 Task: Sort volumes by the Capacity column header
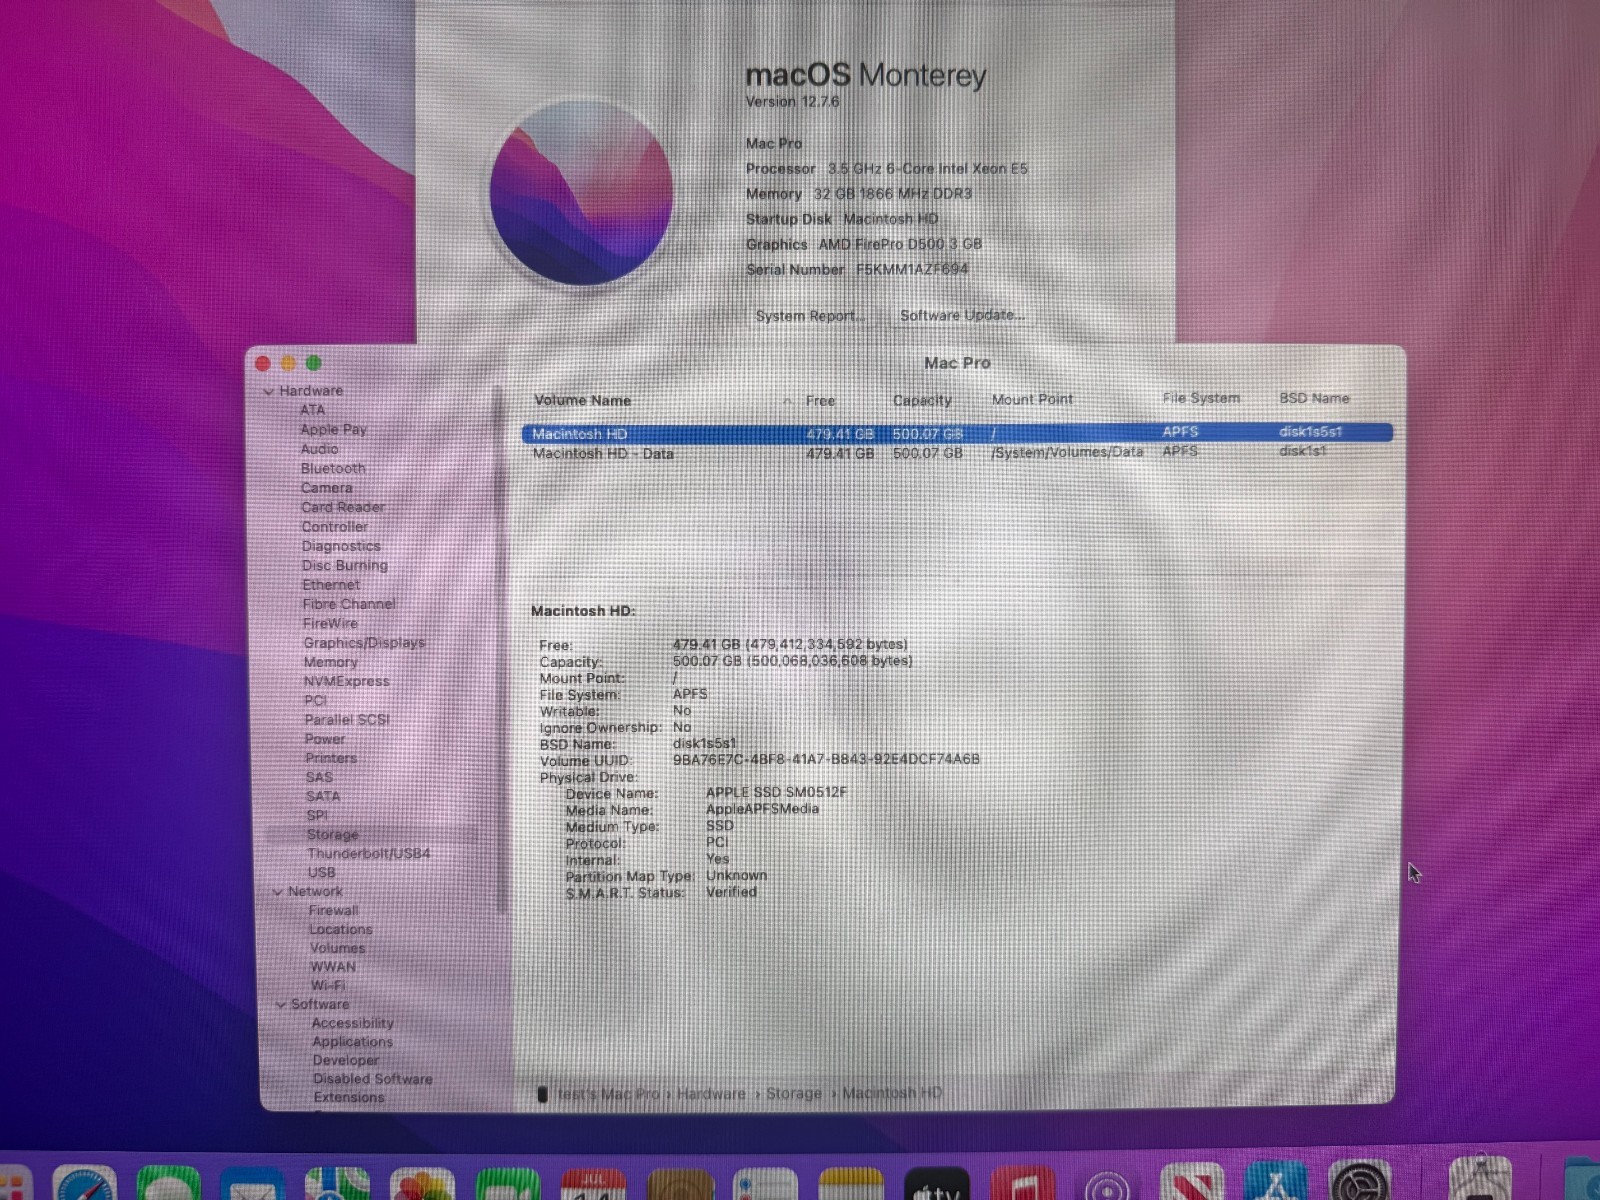(x=922, y=400)
